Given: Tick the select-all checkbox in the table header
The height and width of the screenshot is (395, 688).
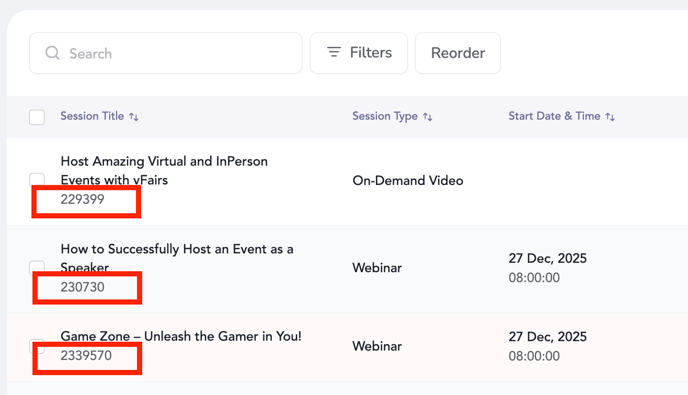Looking at the screenshot, I should tap(37, 117).
